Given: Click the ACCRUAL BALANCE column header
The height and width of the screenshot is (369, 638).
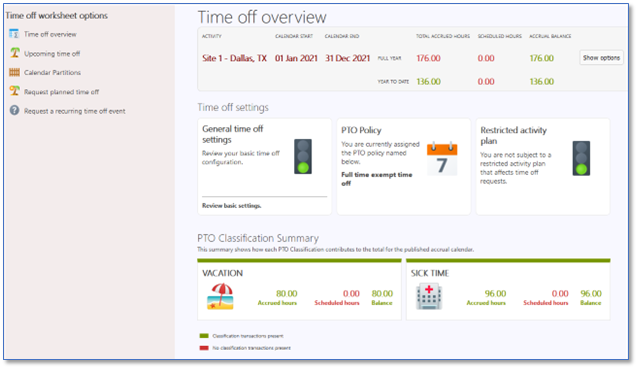Looking at the screenshot, I should coord(550,36).
